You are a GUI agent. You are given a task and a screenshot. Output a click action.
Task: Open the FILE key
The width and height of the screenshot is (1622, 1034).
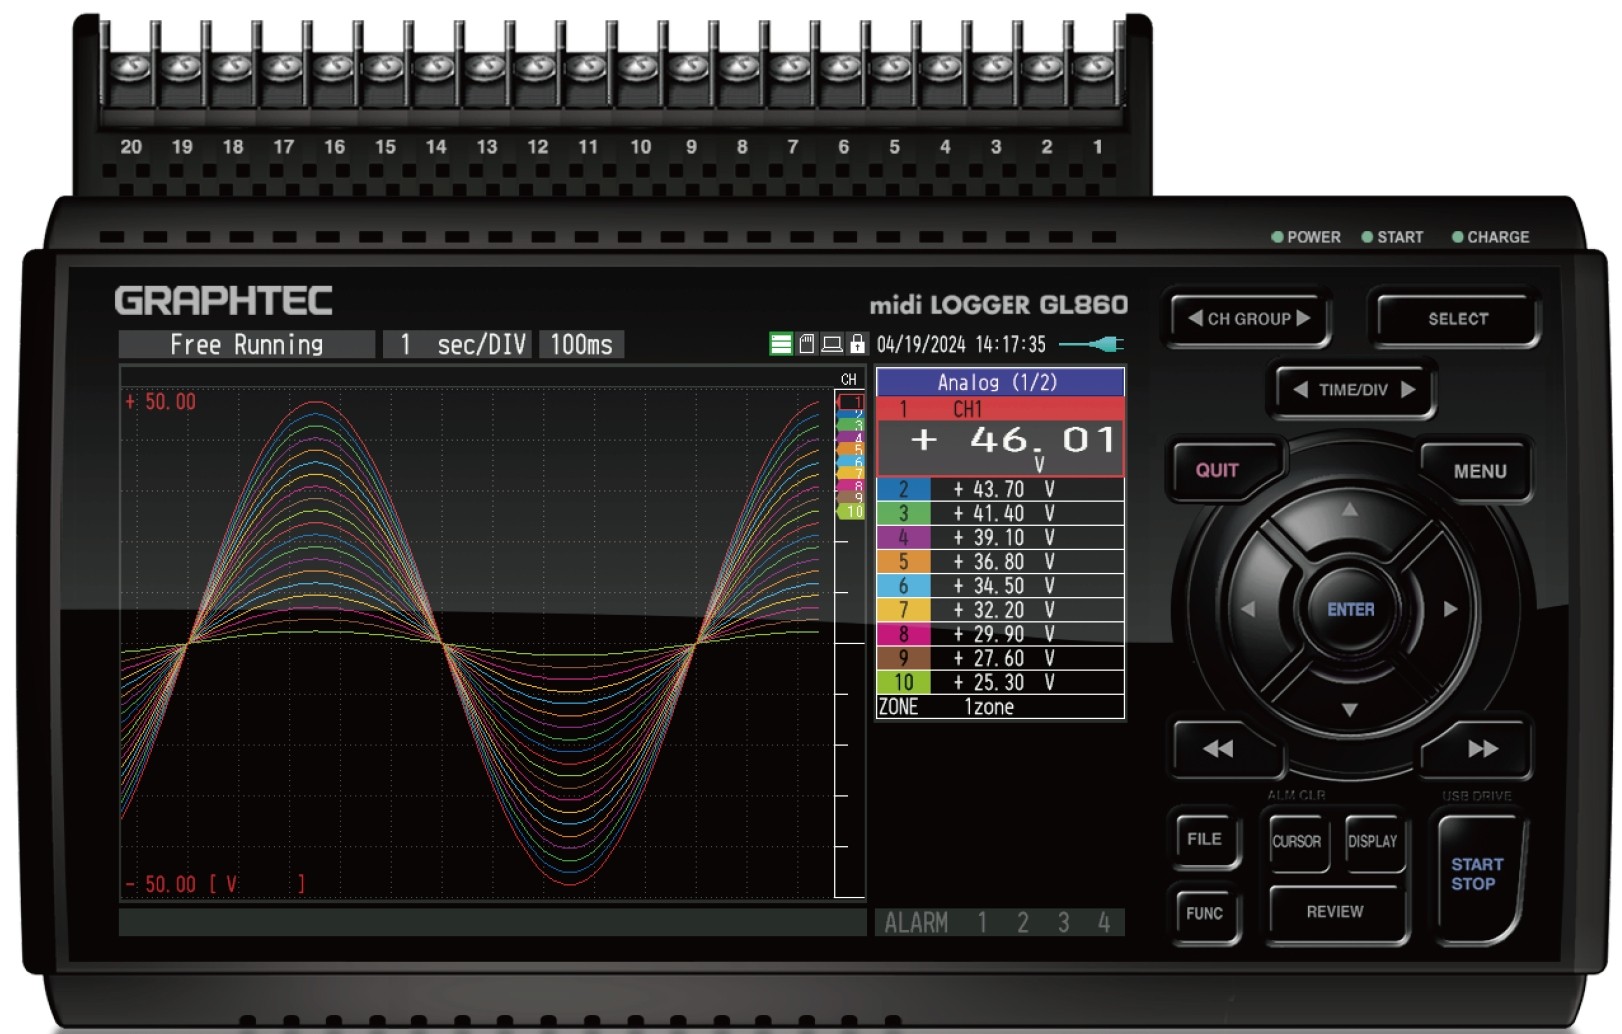point(1204,839)
